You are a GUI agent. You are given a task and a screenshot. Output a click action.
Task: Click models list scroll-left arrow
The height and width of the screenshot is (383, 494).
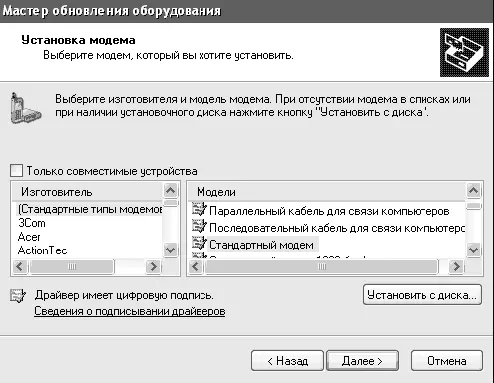point(196,266)
